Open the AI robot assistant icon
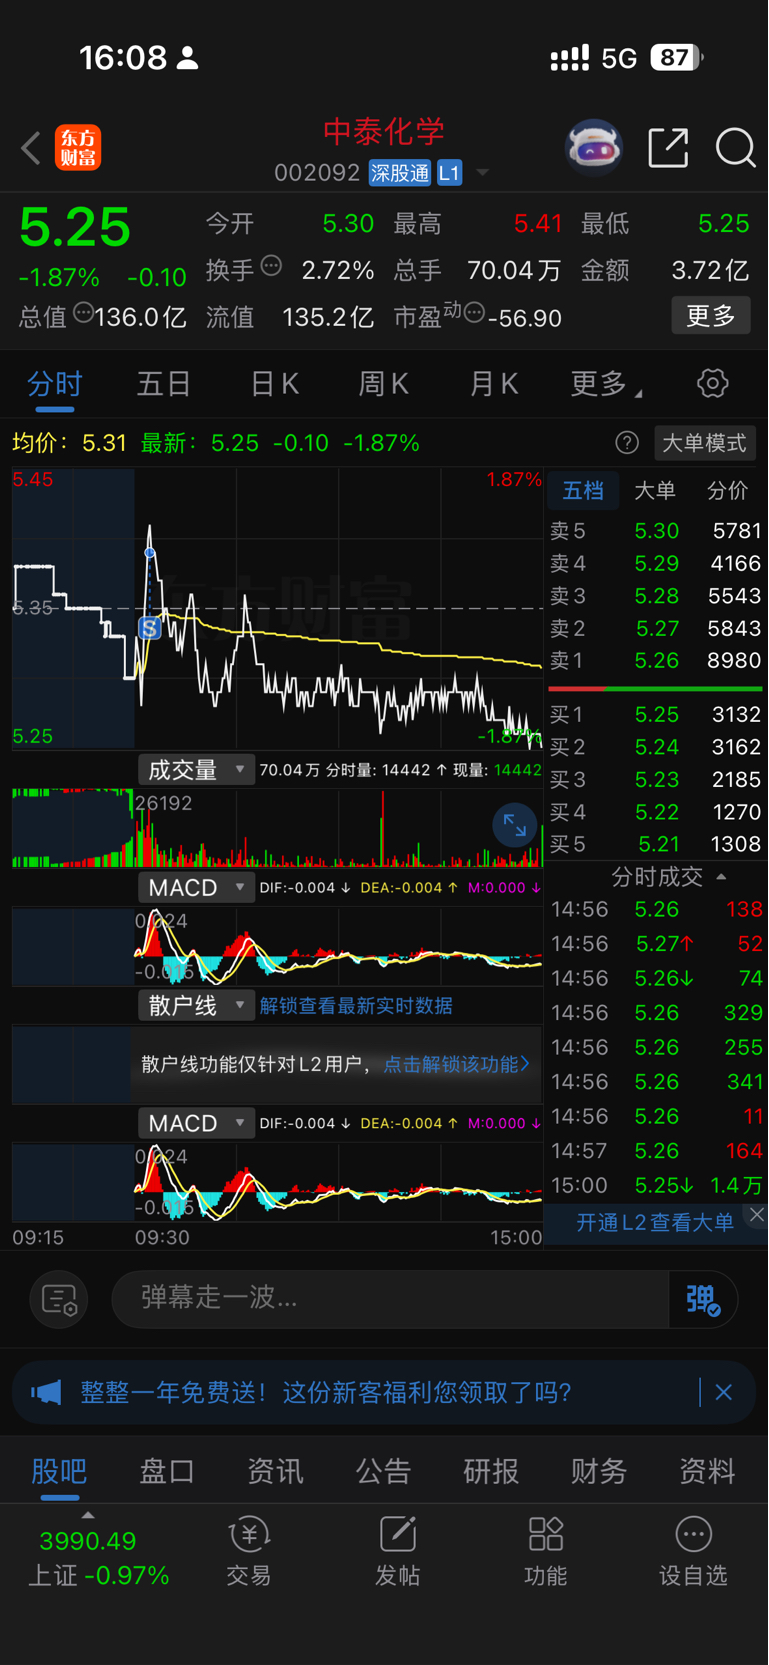This screenshot has width=769, height=1665. 594,149
